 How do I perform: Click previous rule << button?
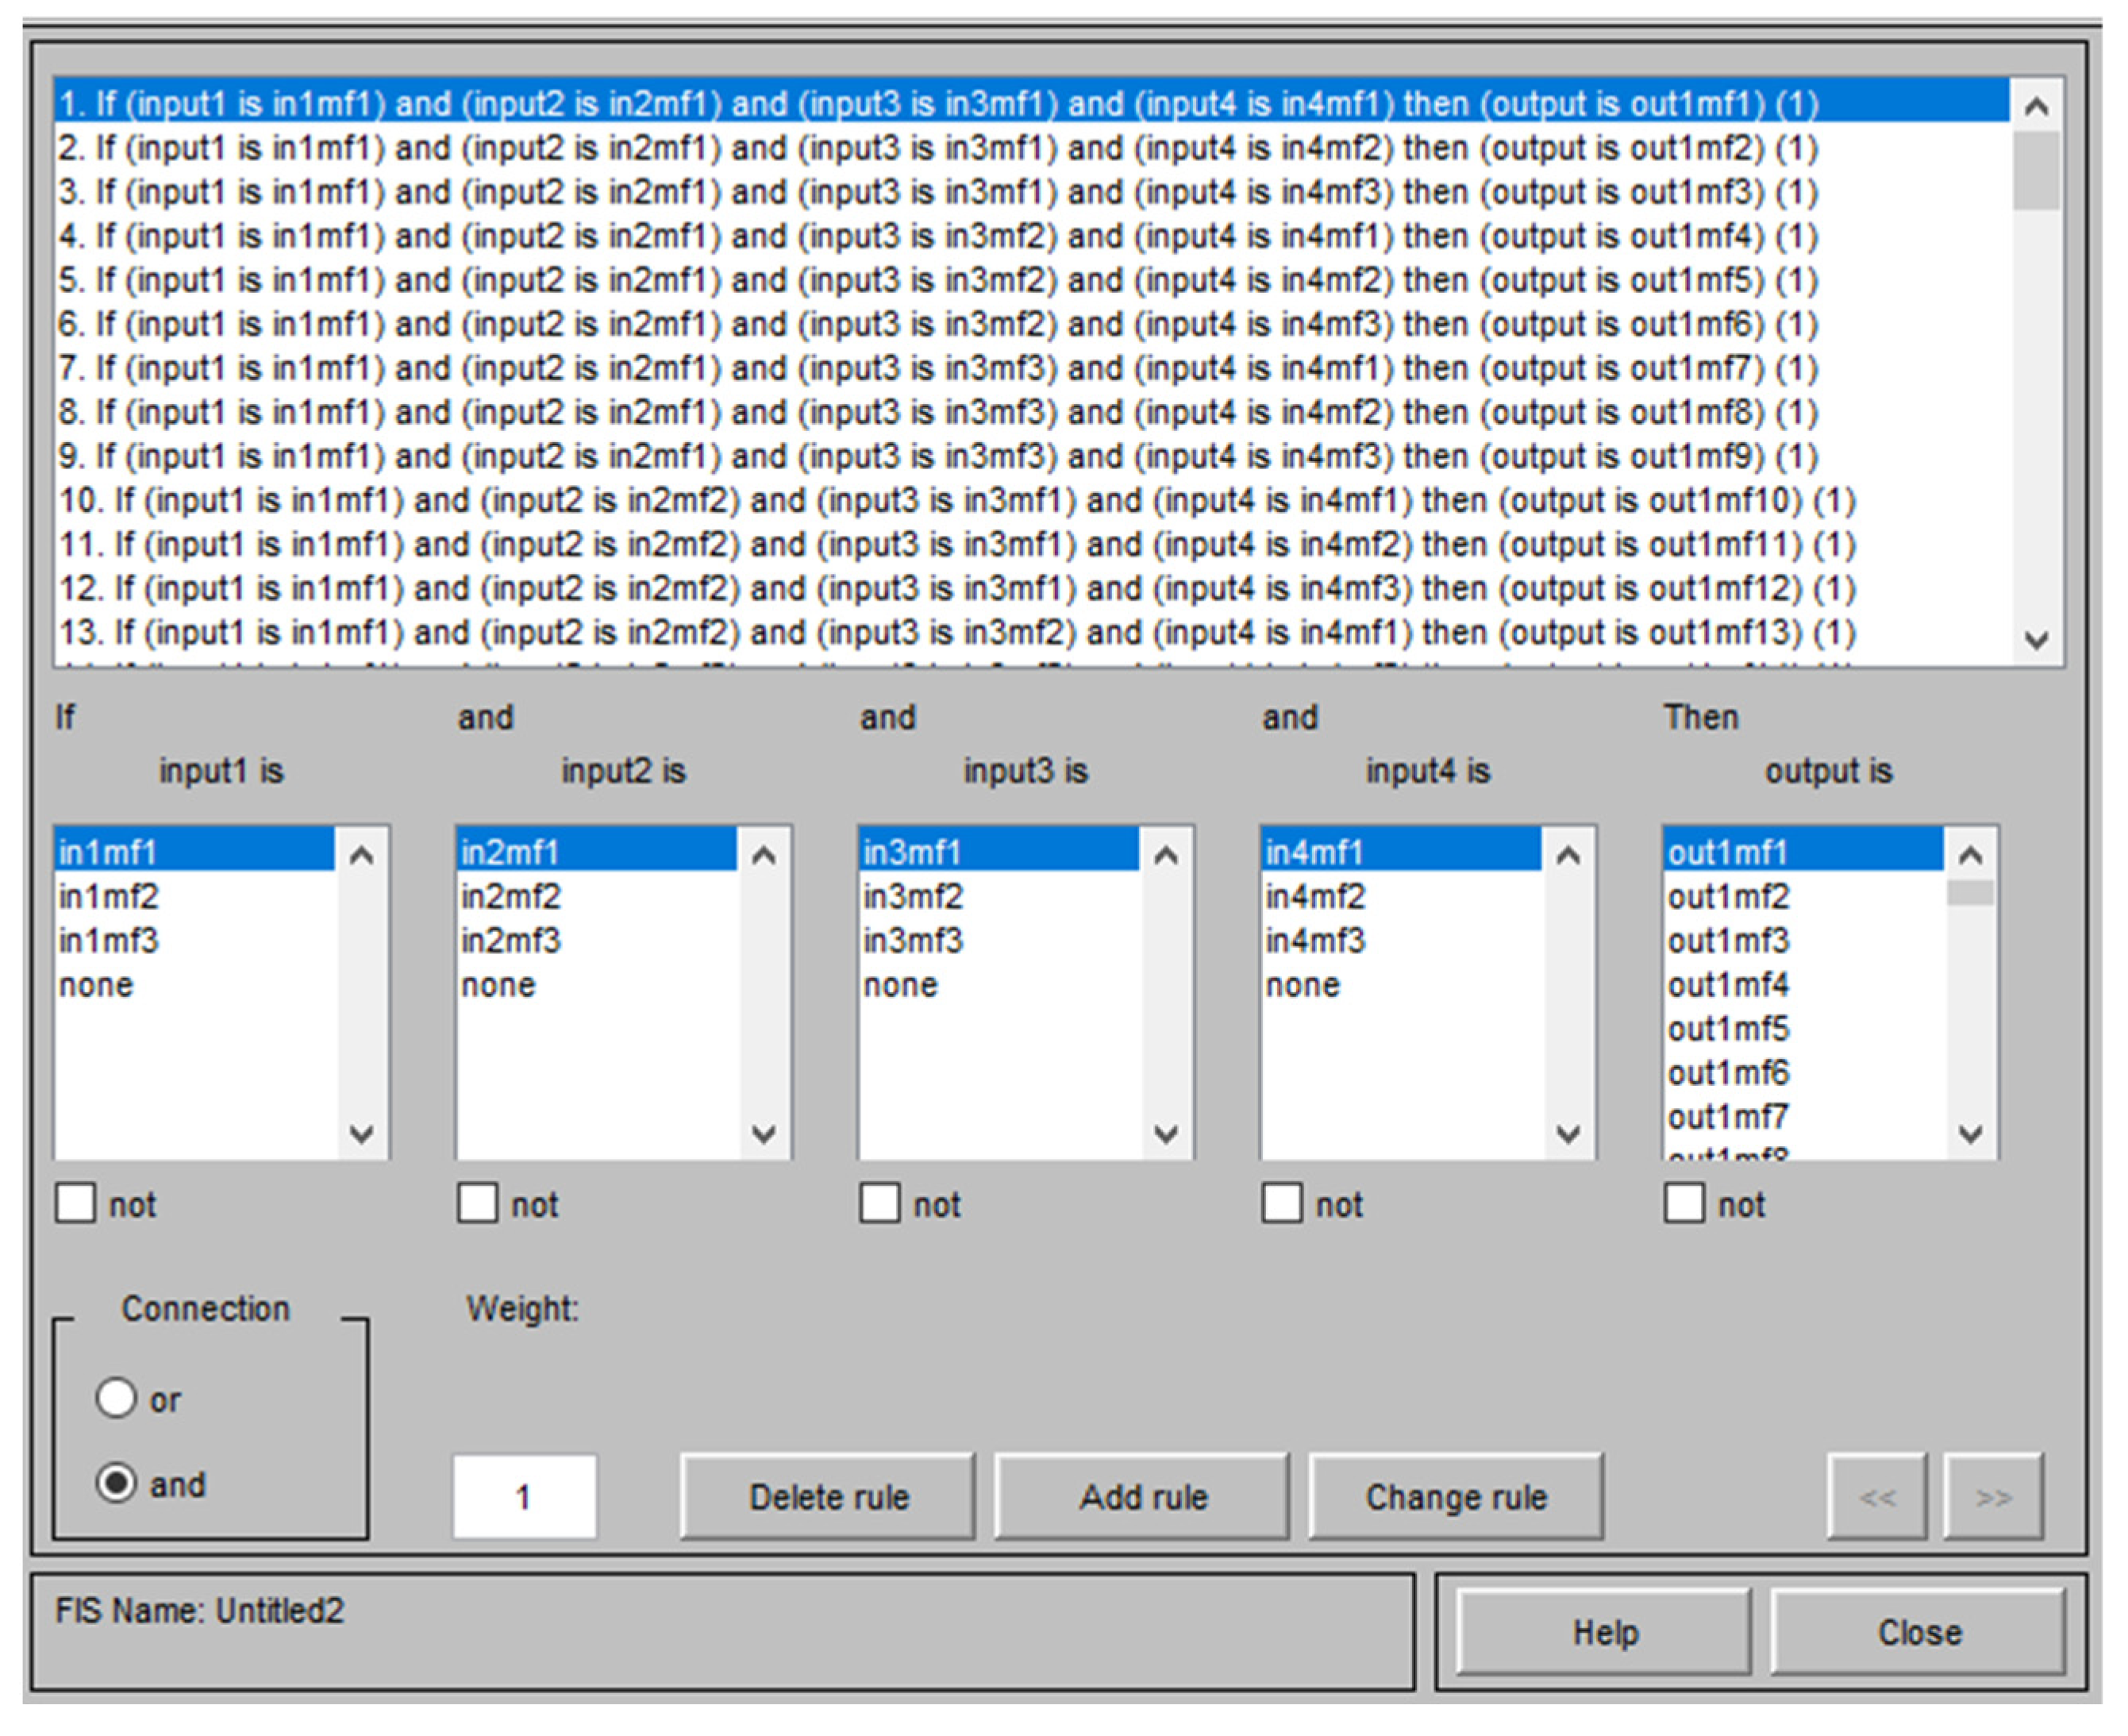pyautogui.click(x=1876, y=1497)
